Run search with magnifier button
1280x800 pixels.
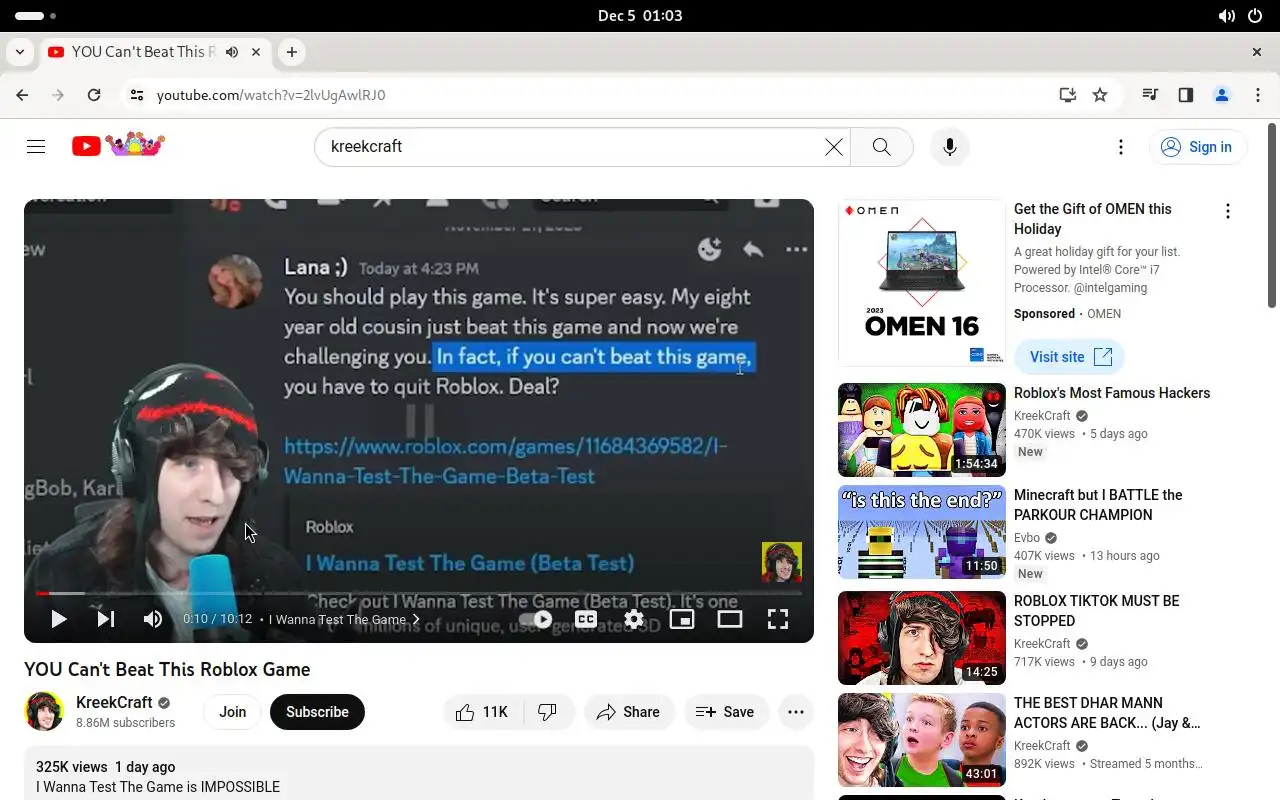click(881, 147)
